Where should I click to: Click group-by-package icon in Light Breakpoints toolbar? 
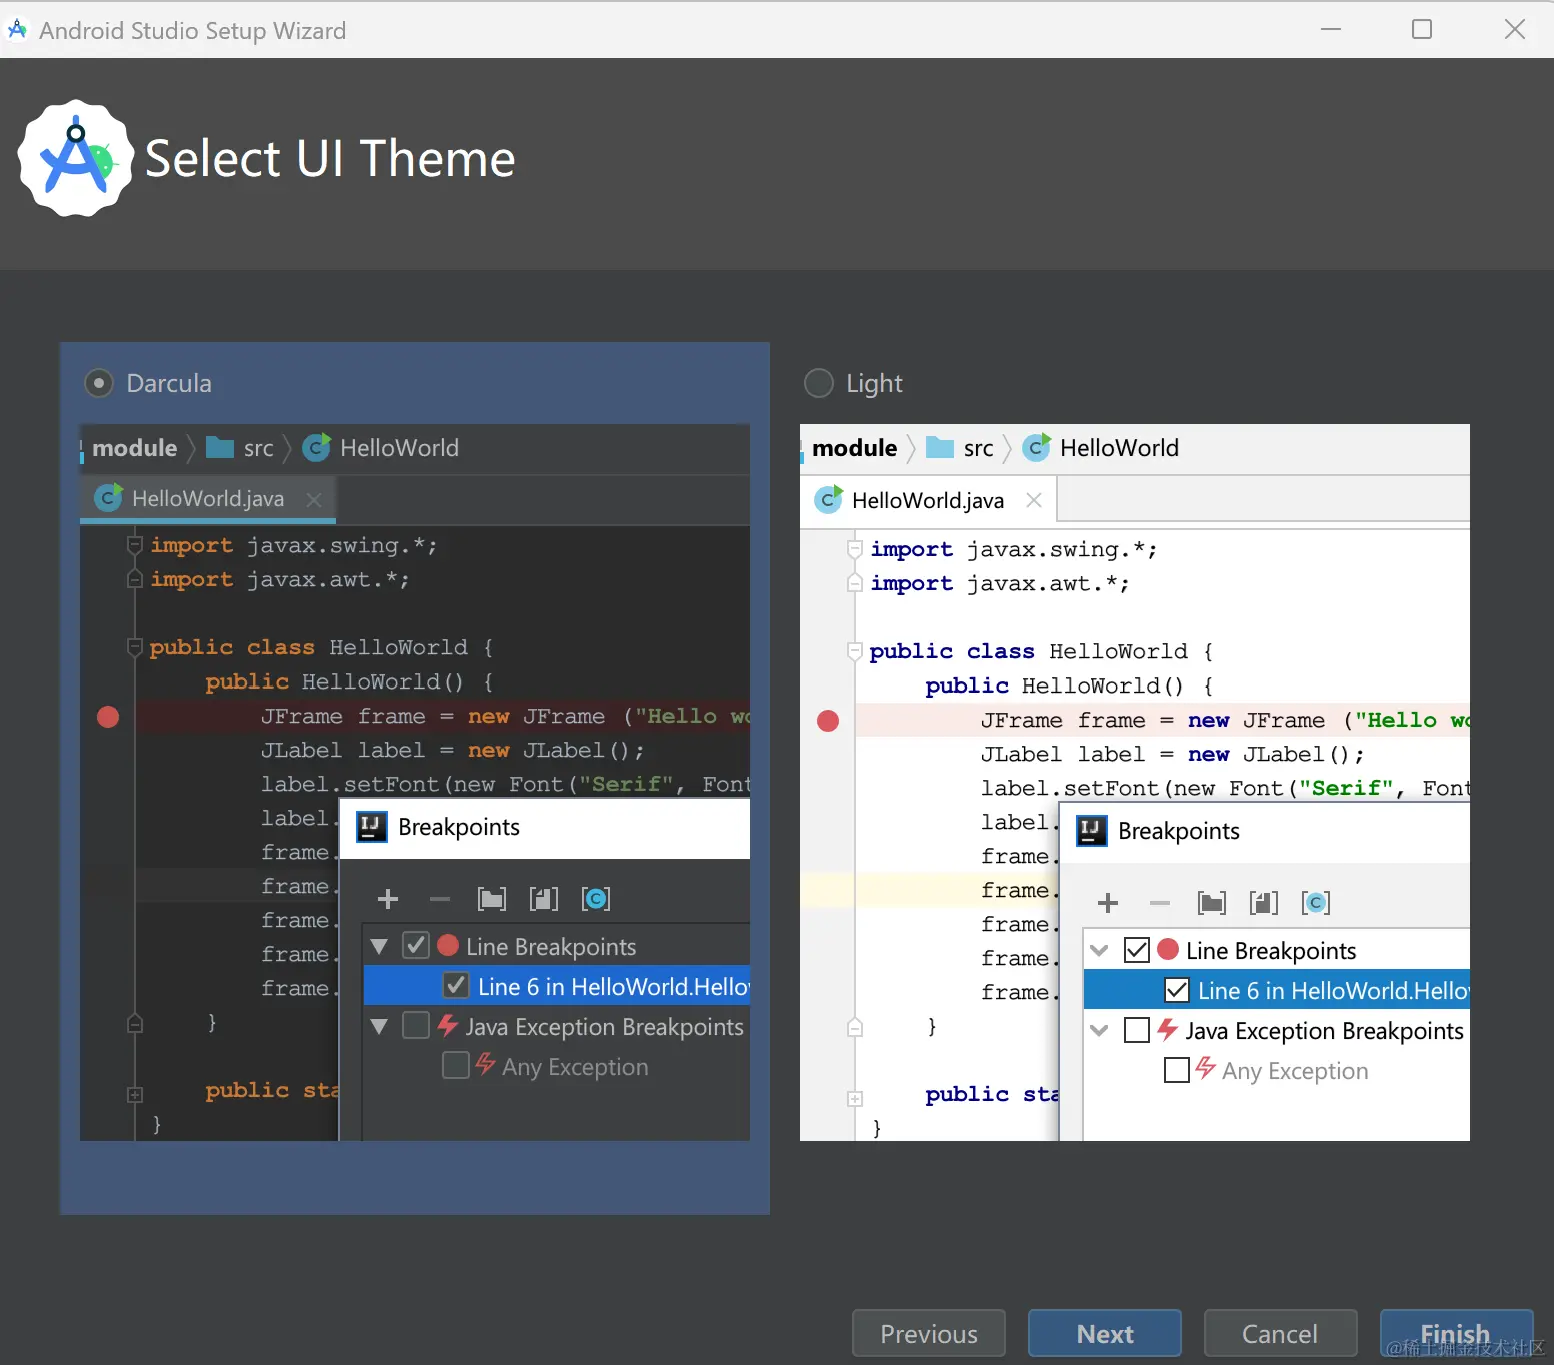pyautogui.click(x=1212, y=903)
